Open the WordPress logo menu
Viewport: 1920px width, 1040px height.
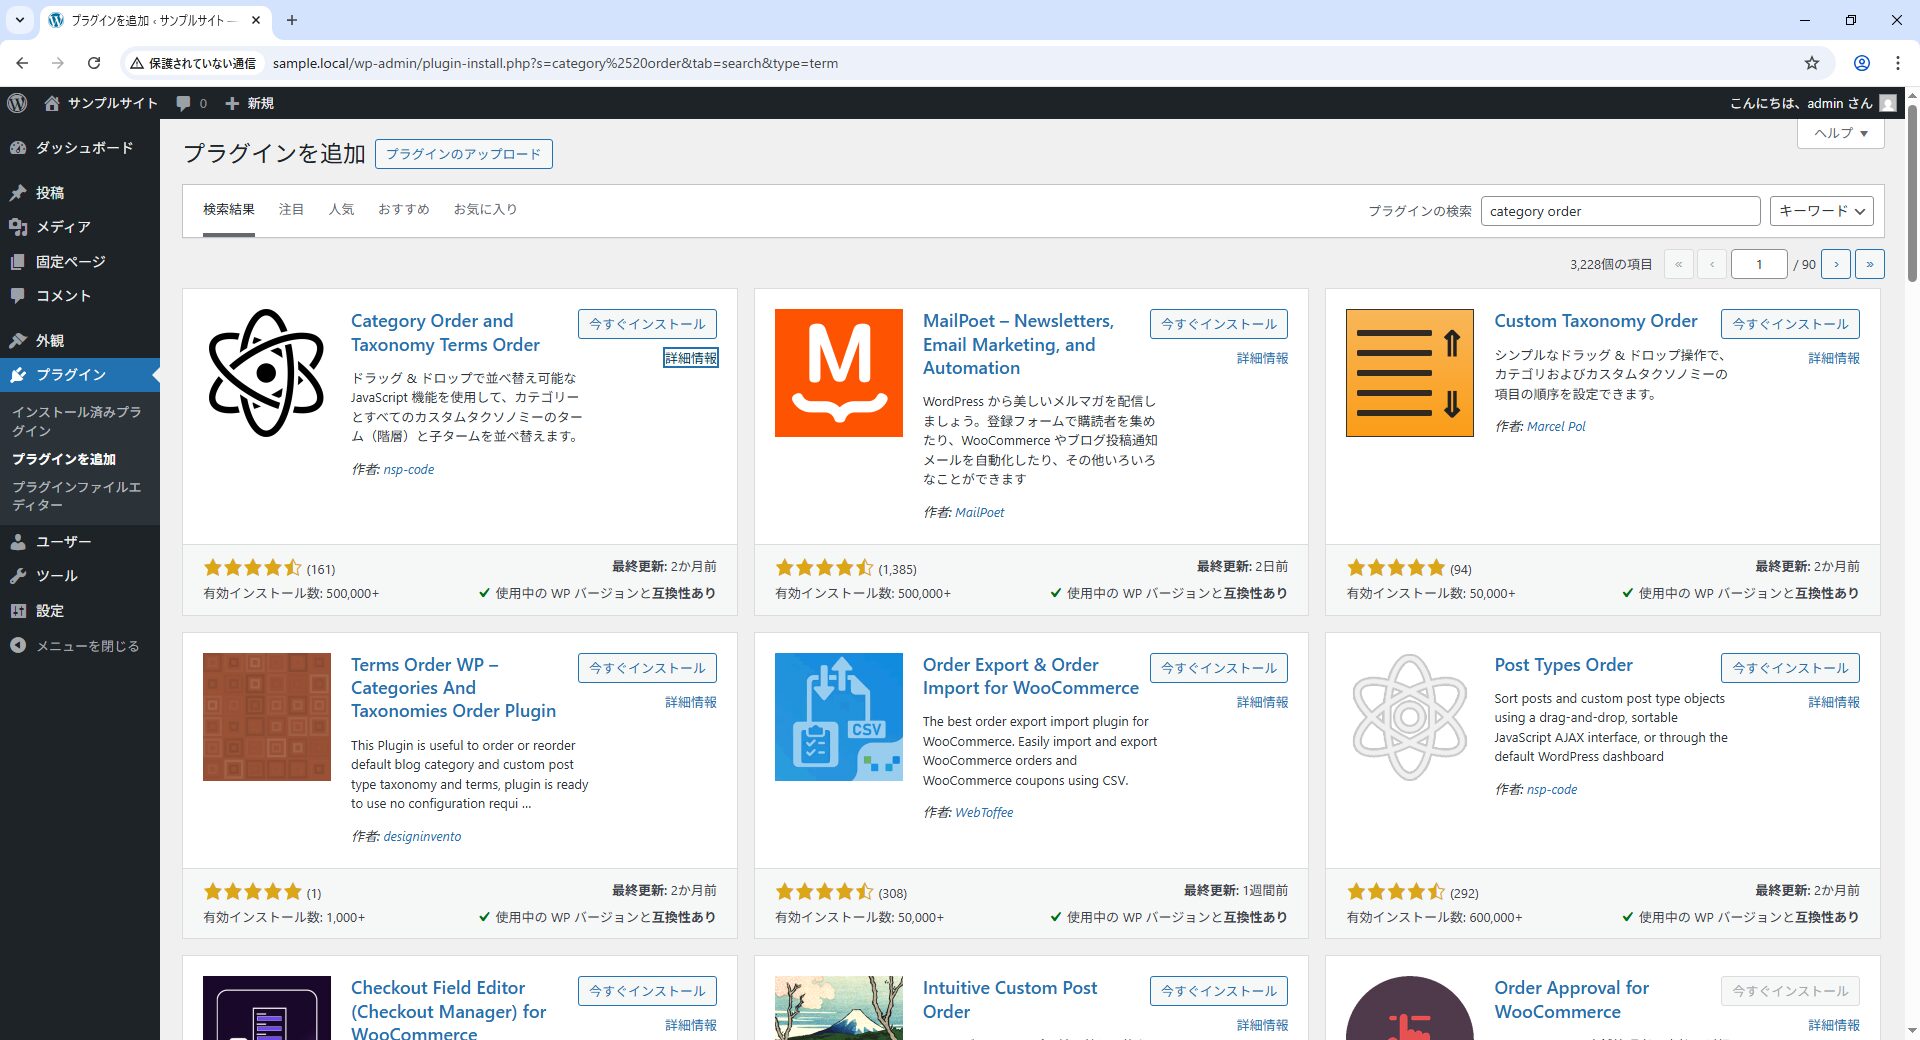coord(17,103)
